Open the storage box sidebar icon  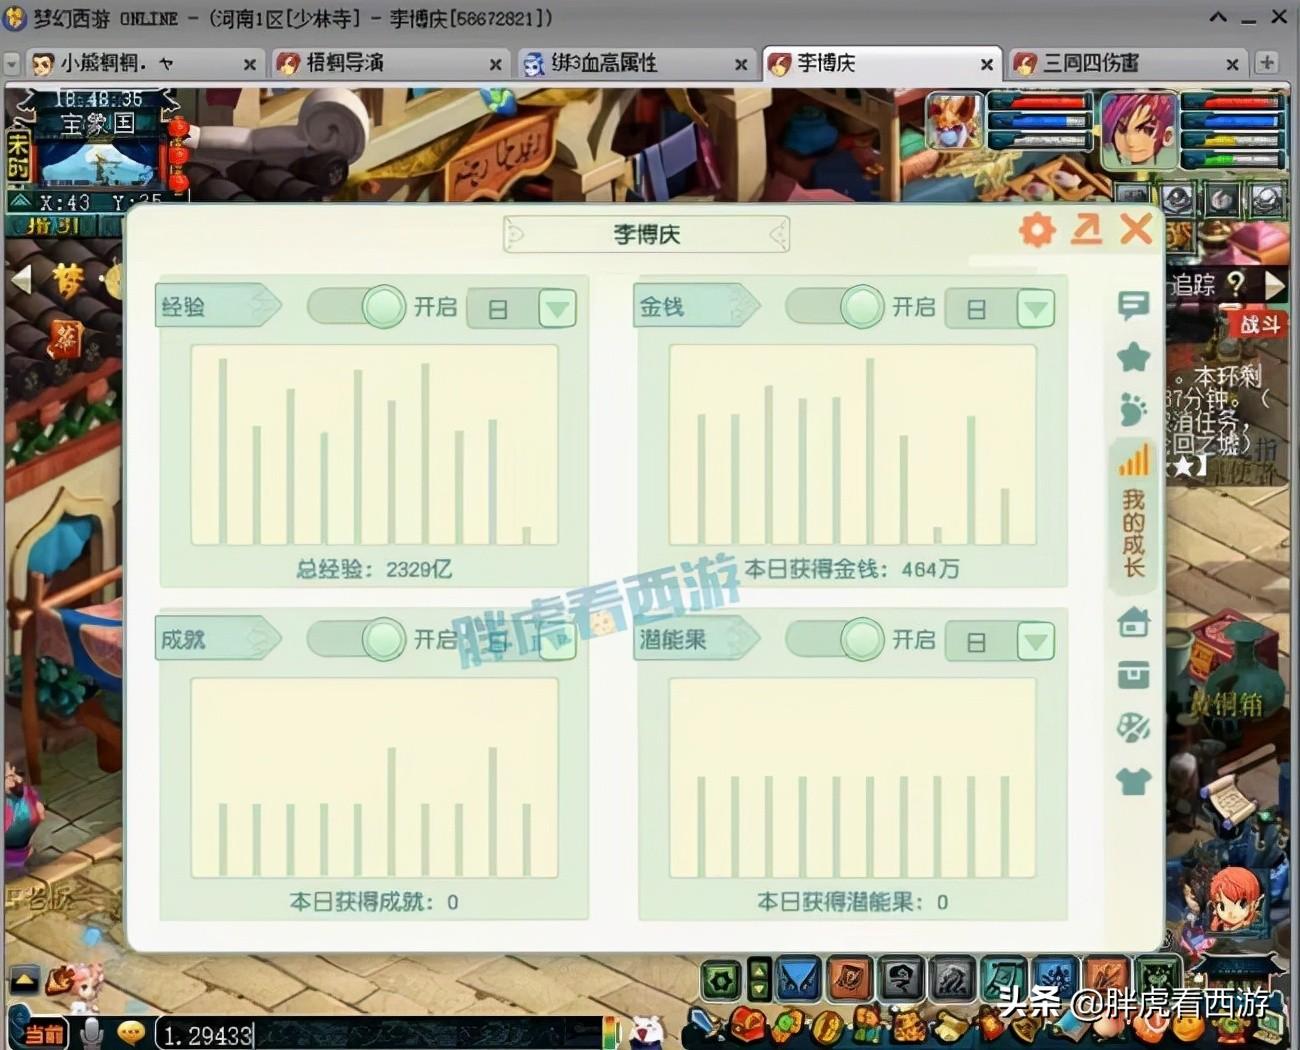point(1133,675)
